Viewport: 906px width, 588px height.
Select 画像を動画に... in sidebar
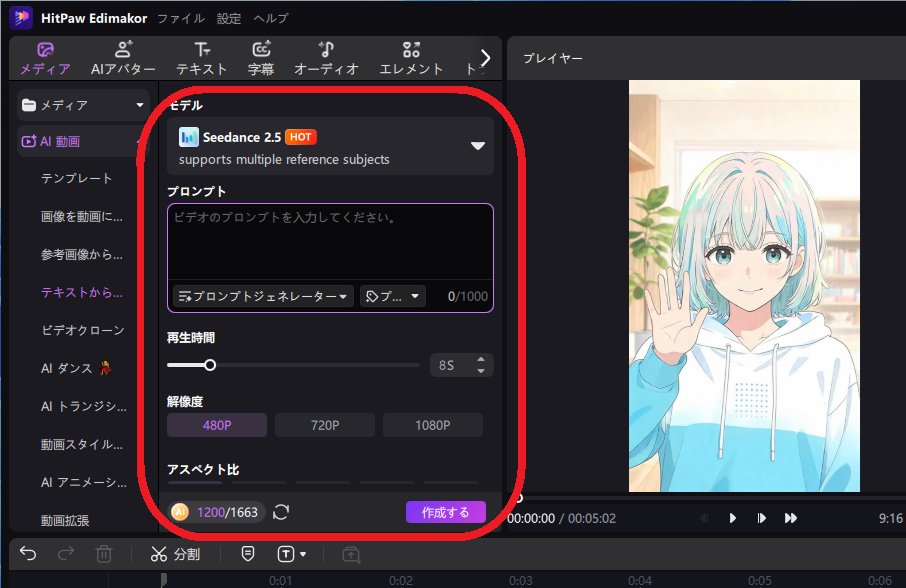[x=81, y=217]
